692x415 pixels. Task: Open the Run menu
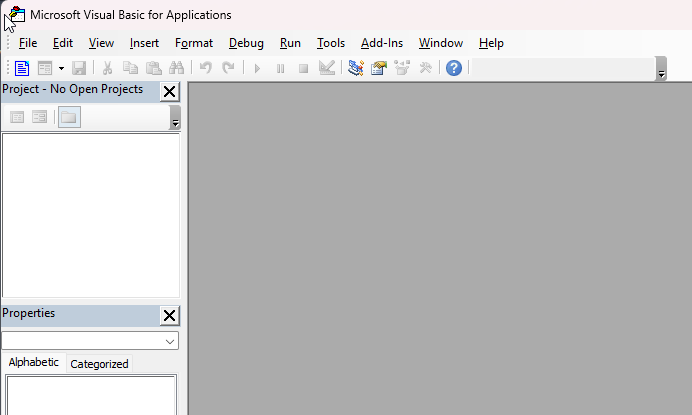[x=290, y=43]
